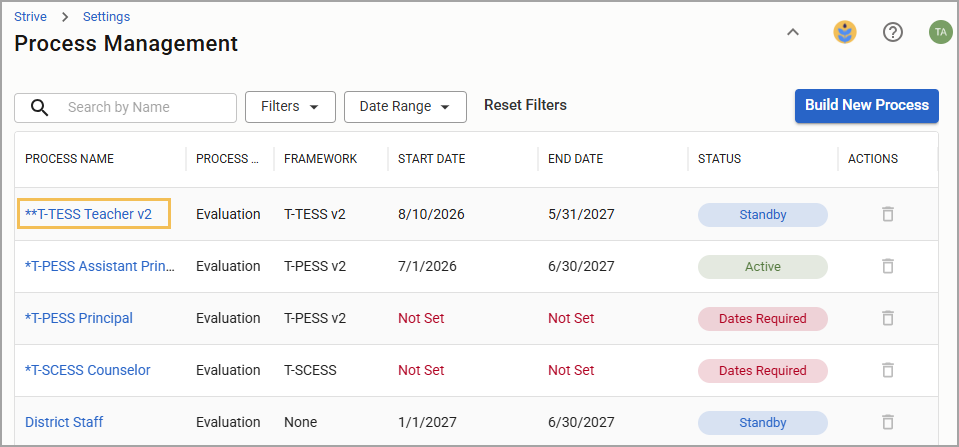Click end date 5/31/2027
Screen dimensions: 959x447
tap(581, 214)
